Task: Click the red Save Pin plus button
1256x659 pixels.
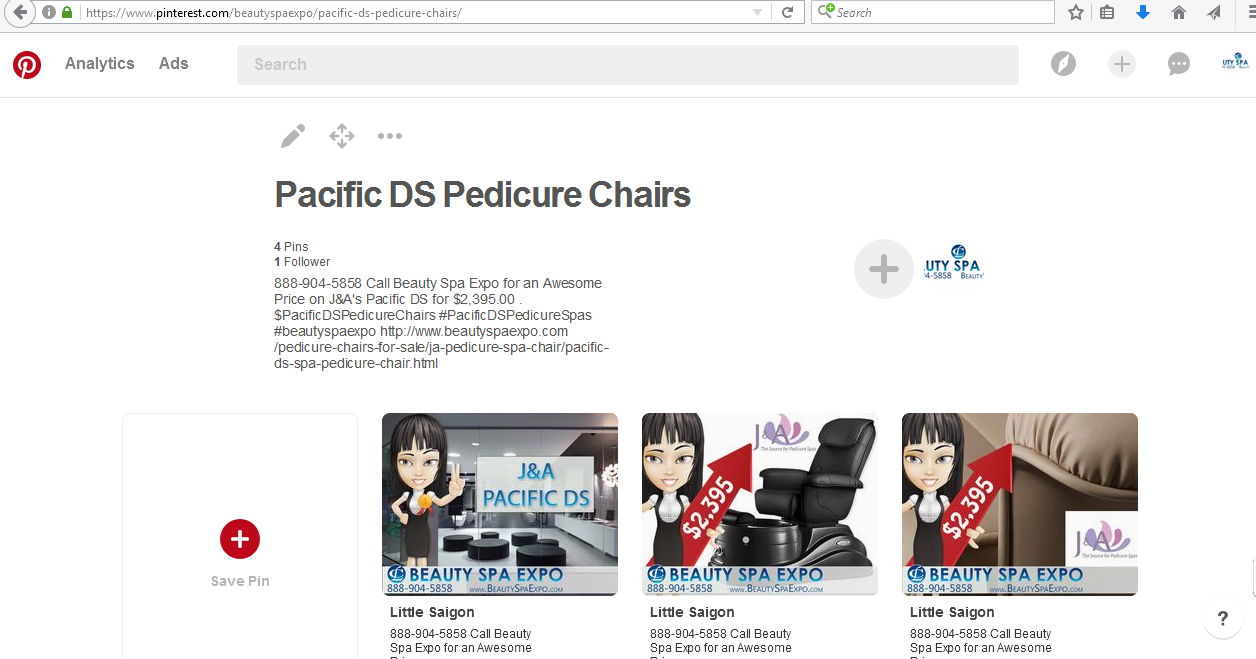Action: coord(240,539)
